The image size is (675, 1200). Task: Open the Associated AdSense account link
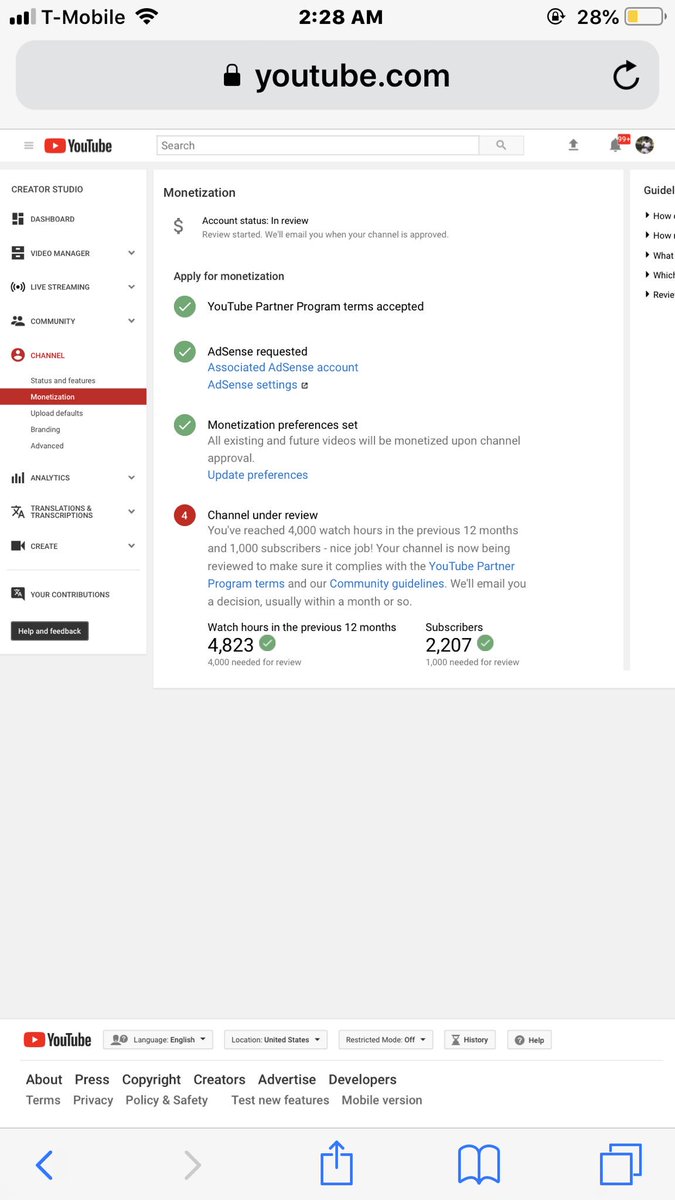[283, 368]
